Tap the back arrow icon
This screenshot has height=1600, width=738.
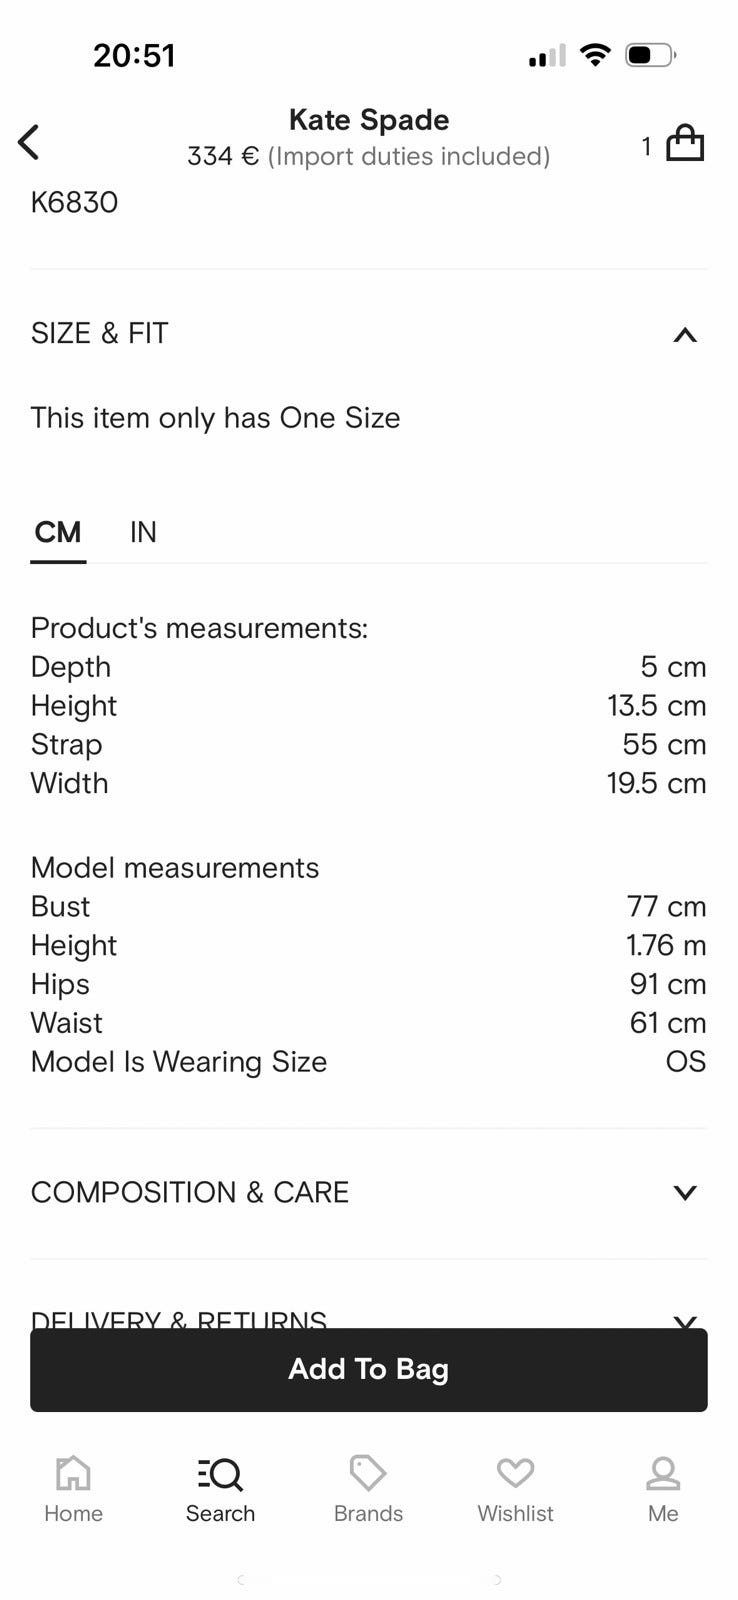click(29, 142)
